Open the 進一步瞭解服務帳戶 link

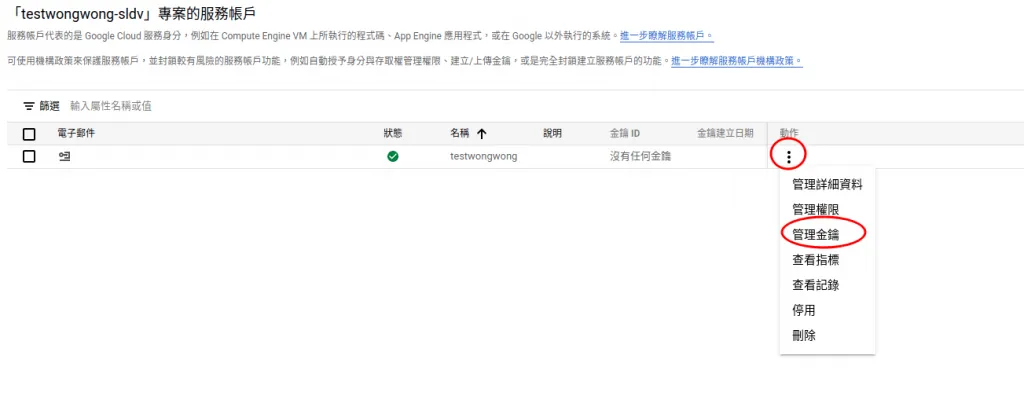point(666,36)
